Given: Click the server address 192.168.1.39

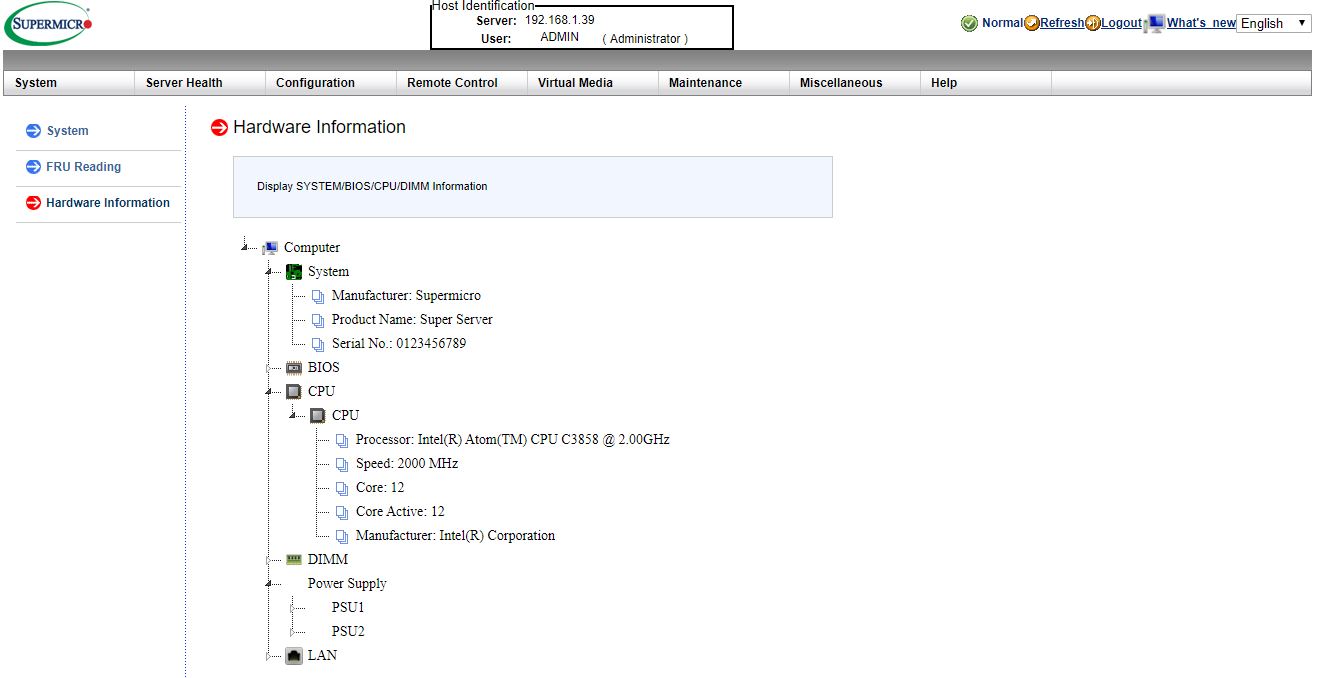Looking at the screenshot, I should (559, 20).
